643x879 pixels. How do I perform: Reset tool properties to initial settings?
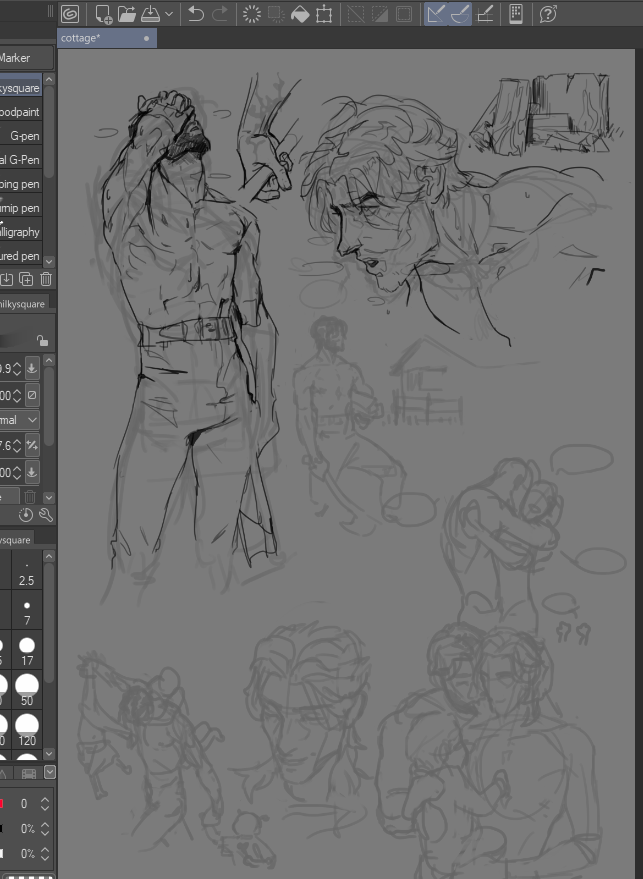(x=26, y=515)
